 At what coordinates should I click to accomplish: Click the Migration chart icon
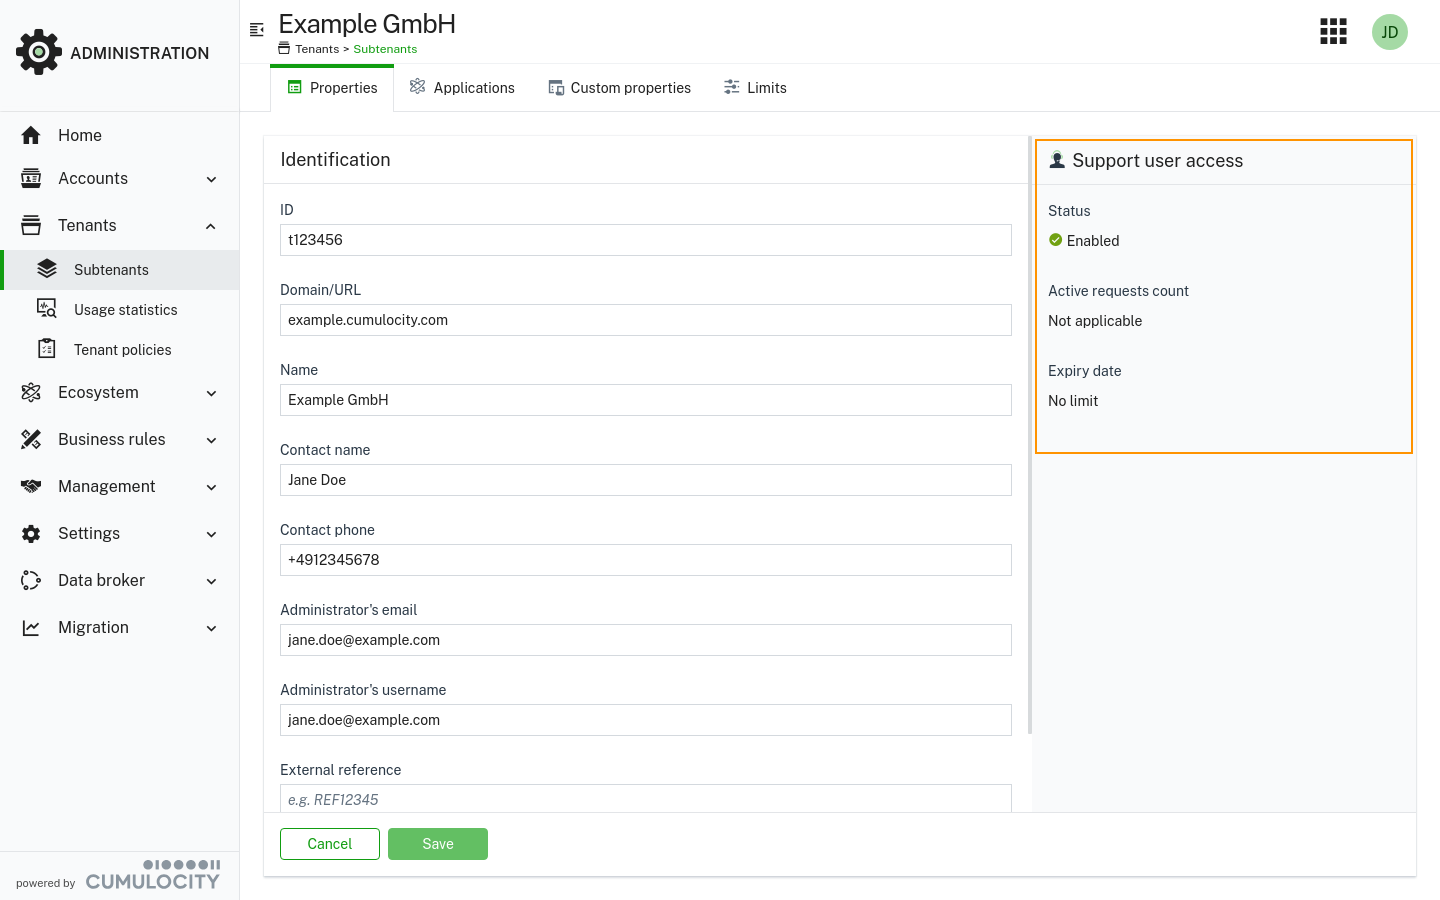(31, 627)
